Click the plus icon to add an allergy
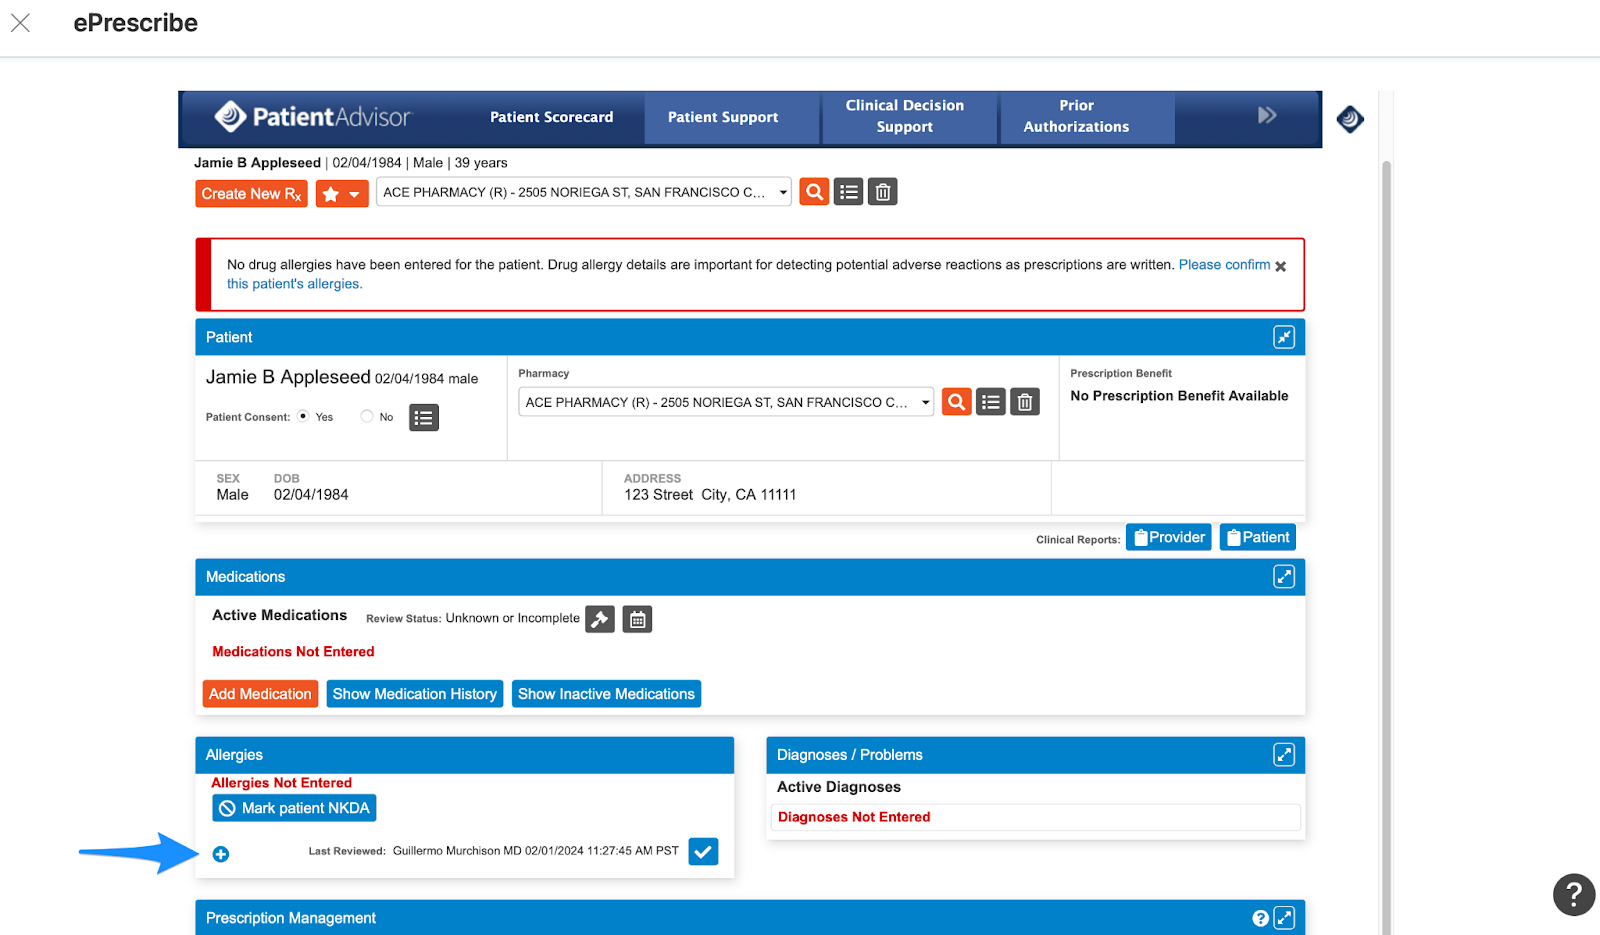 (x=220, y=853)
